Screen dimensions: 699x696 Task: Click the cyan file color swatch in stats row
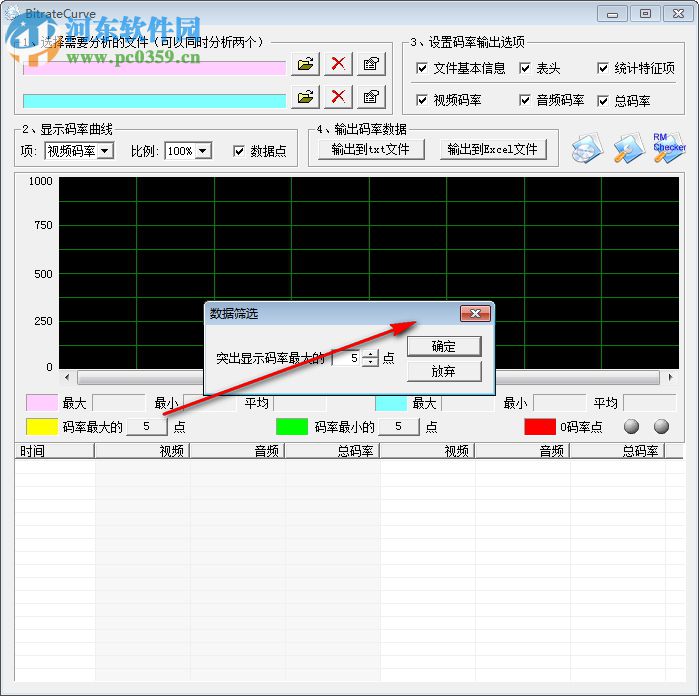point(391,403)
